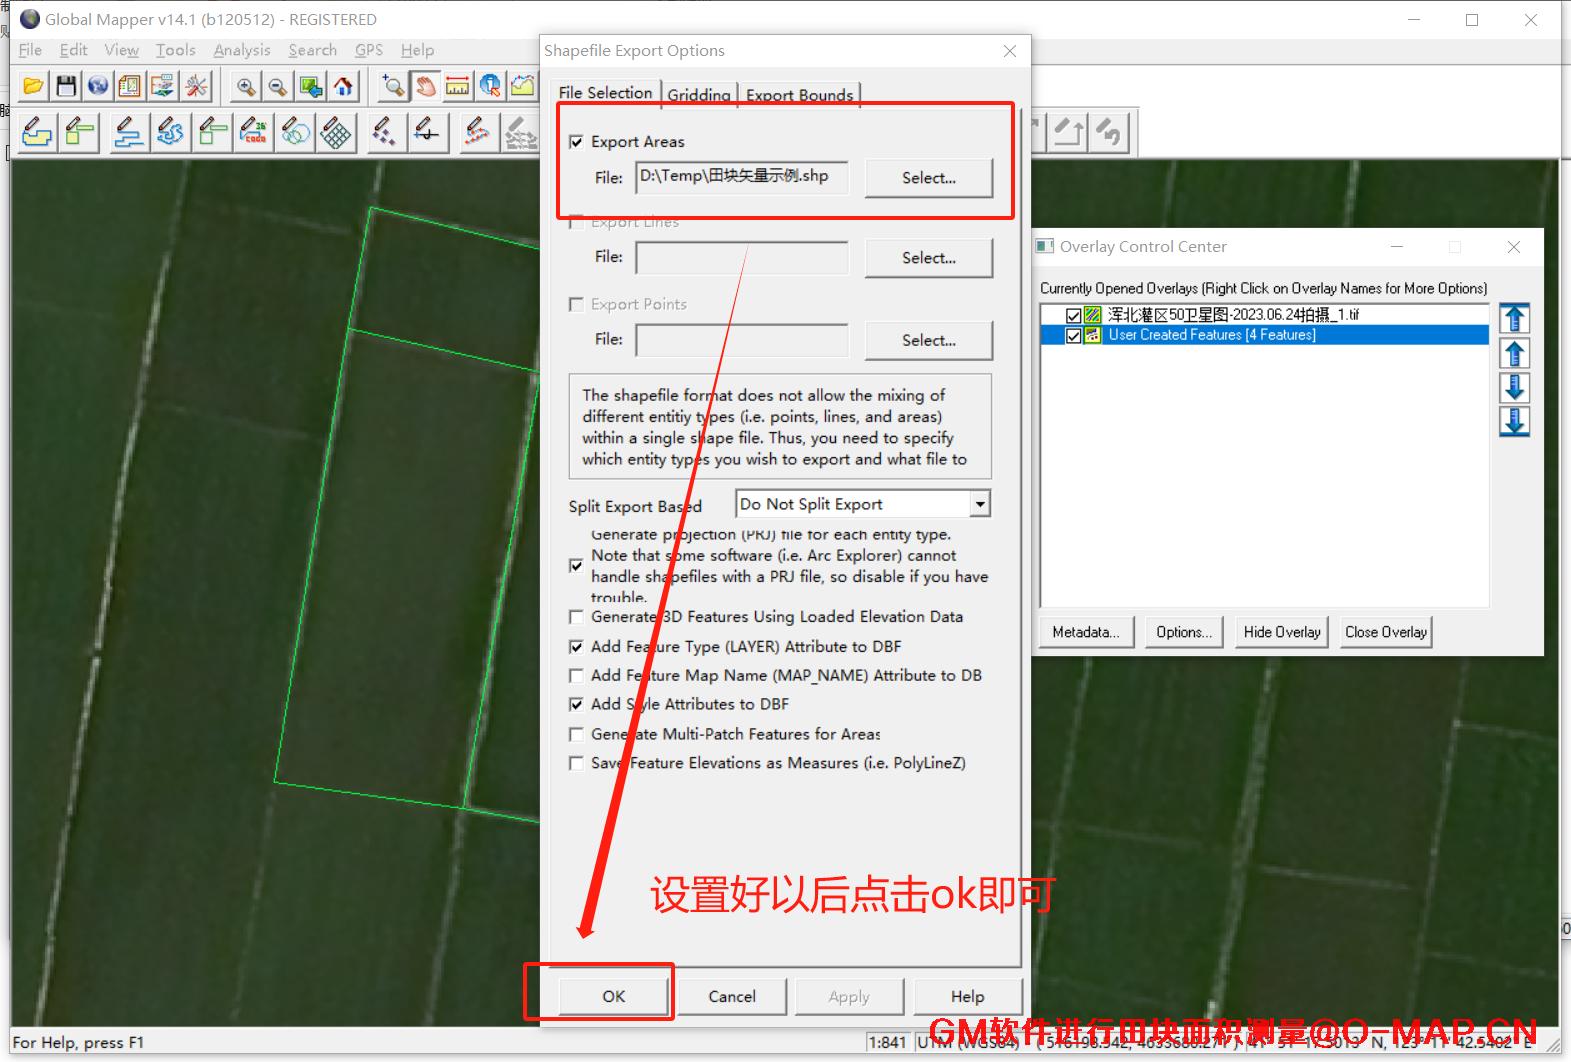The width and height of the screenshot is (1571, 1062).
Task: Open the Export Bounds tab
Action: click(x=799, y=95)
